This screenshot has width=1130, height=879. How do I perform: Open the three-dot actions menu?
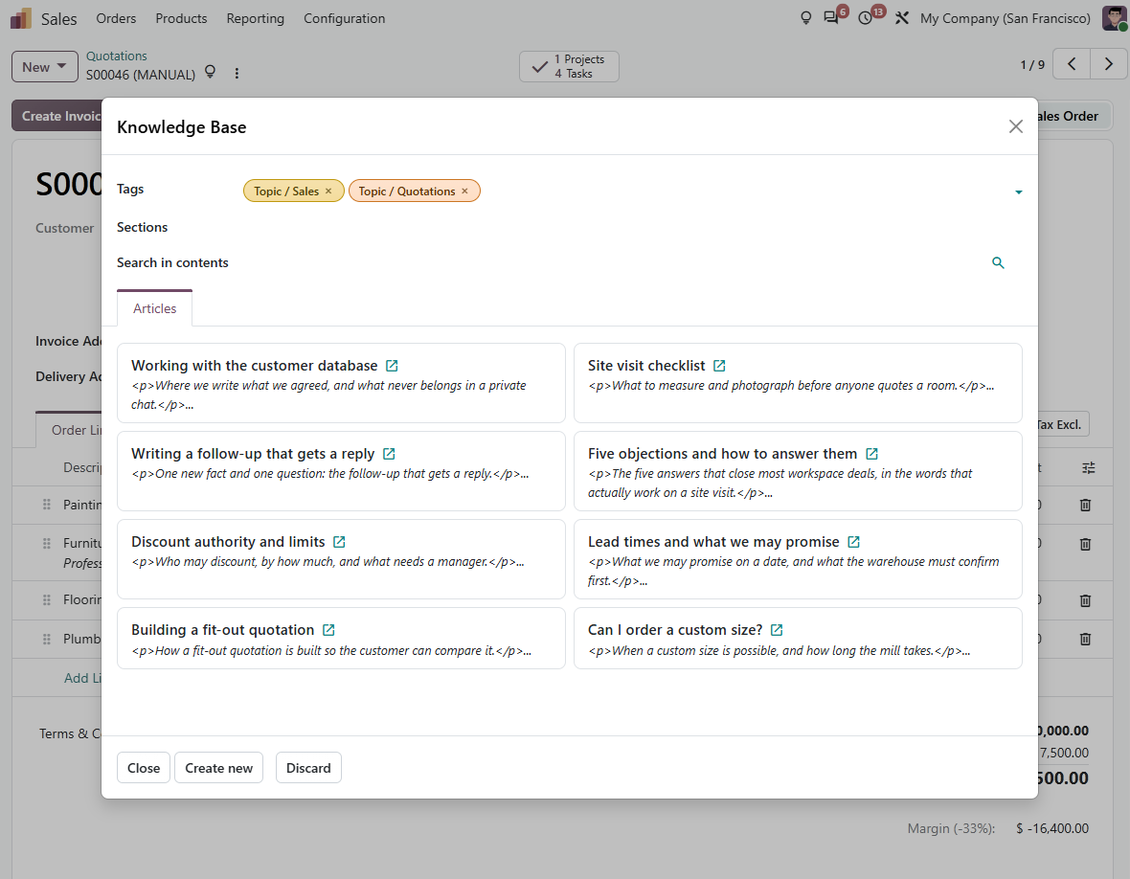pos(236,73)
